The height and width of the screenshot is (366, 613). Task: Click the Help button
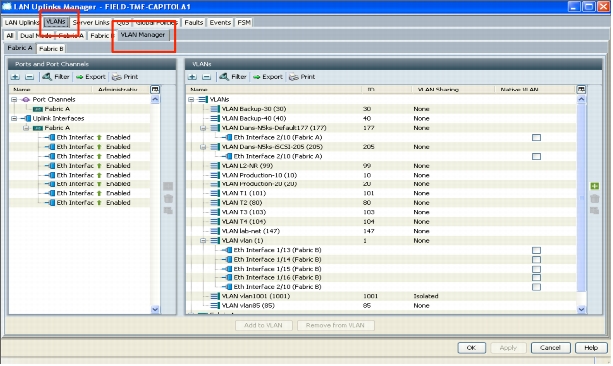point(591,348)
